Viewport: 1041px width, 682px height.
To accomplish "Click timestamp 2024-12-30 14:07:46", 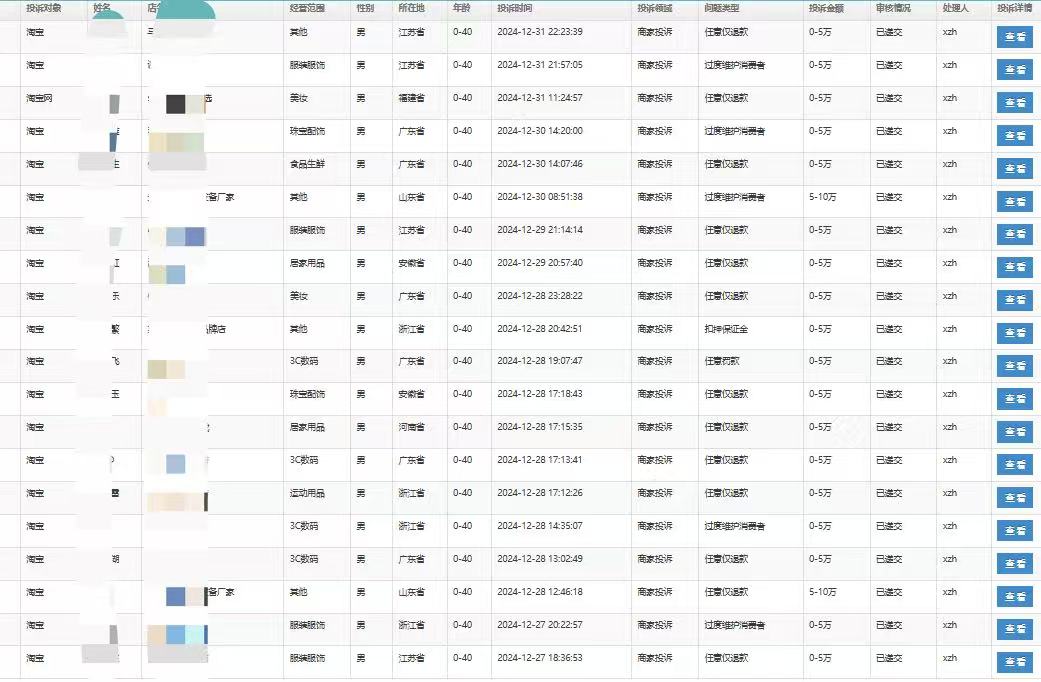I will 540,163.
